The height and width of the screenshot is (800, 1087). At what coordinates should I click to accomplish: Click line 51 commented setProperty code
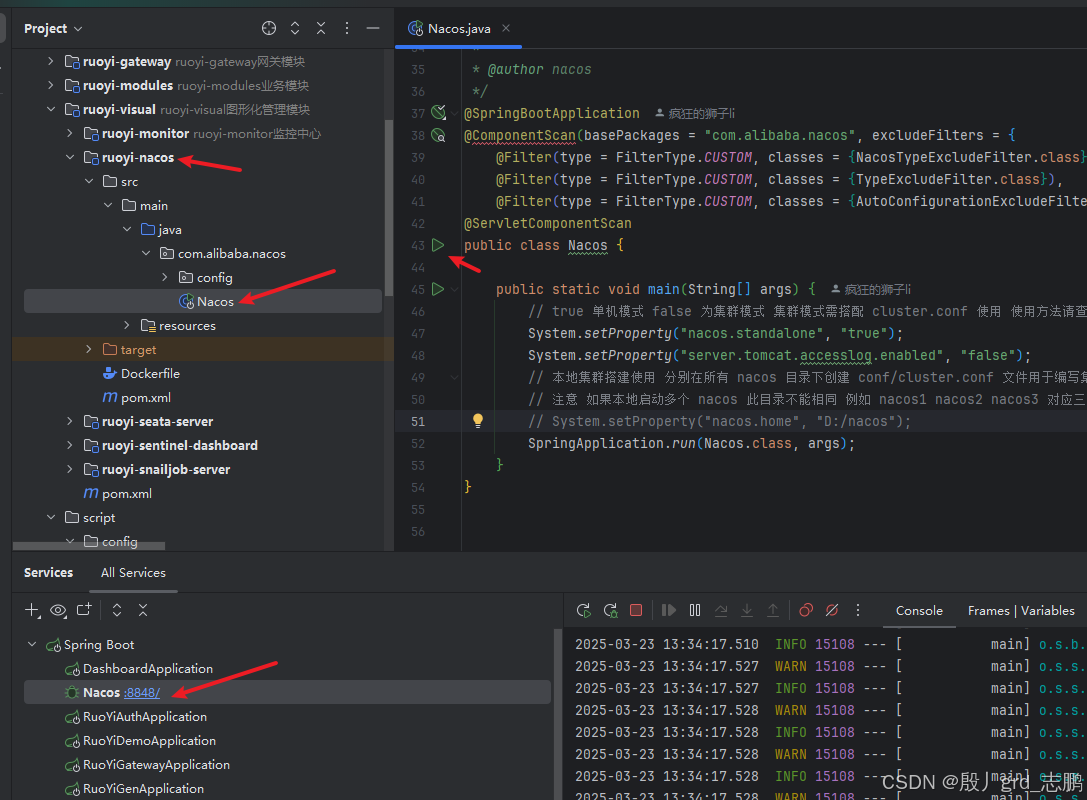click(719, 421)
